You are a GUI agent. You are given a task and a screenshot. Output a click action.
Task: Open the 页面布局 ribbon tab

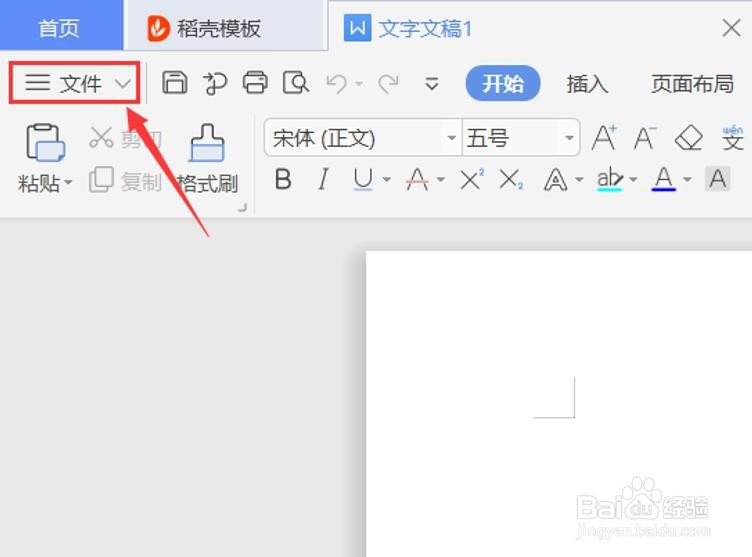[692, 83]
